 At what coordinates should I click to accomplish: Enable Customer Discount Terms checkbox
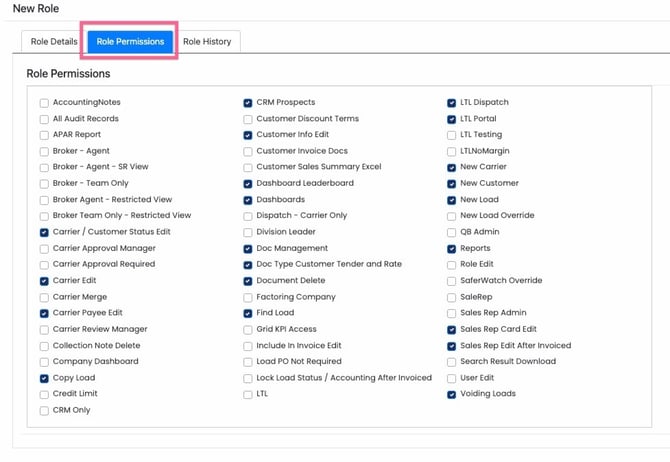pos(248,119)
